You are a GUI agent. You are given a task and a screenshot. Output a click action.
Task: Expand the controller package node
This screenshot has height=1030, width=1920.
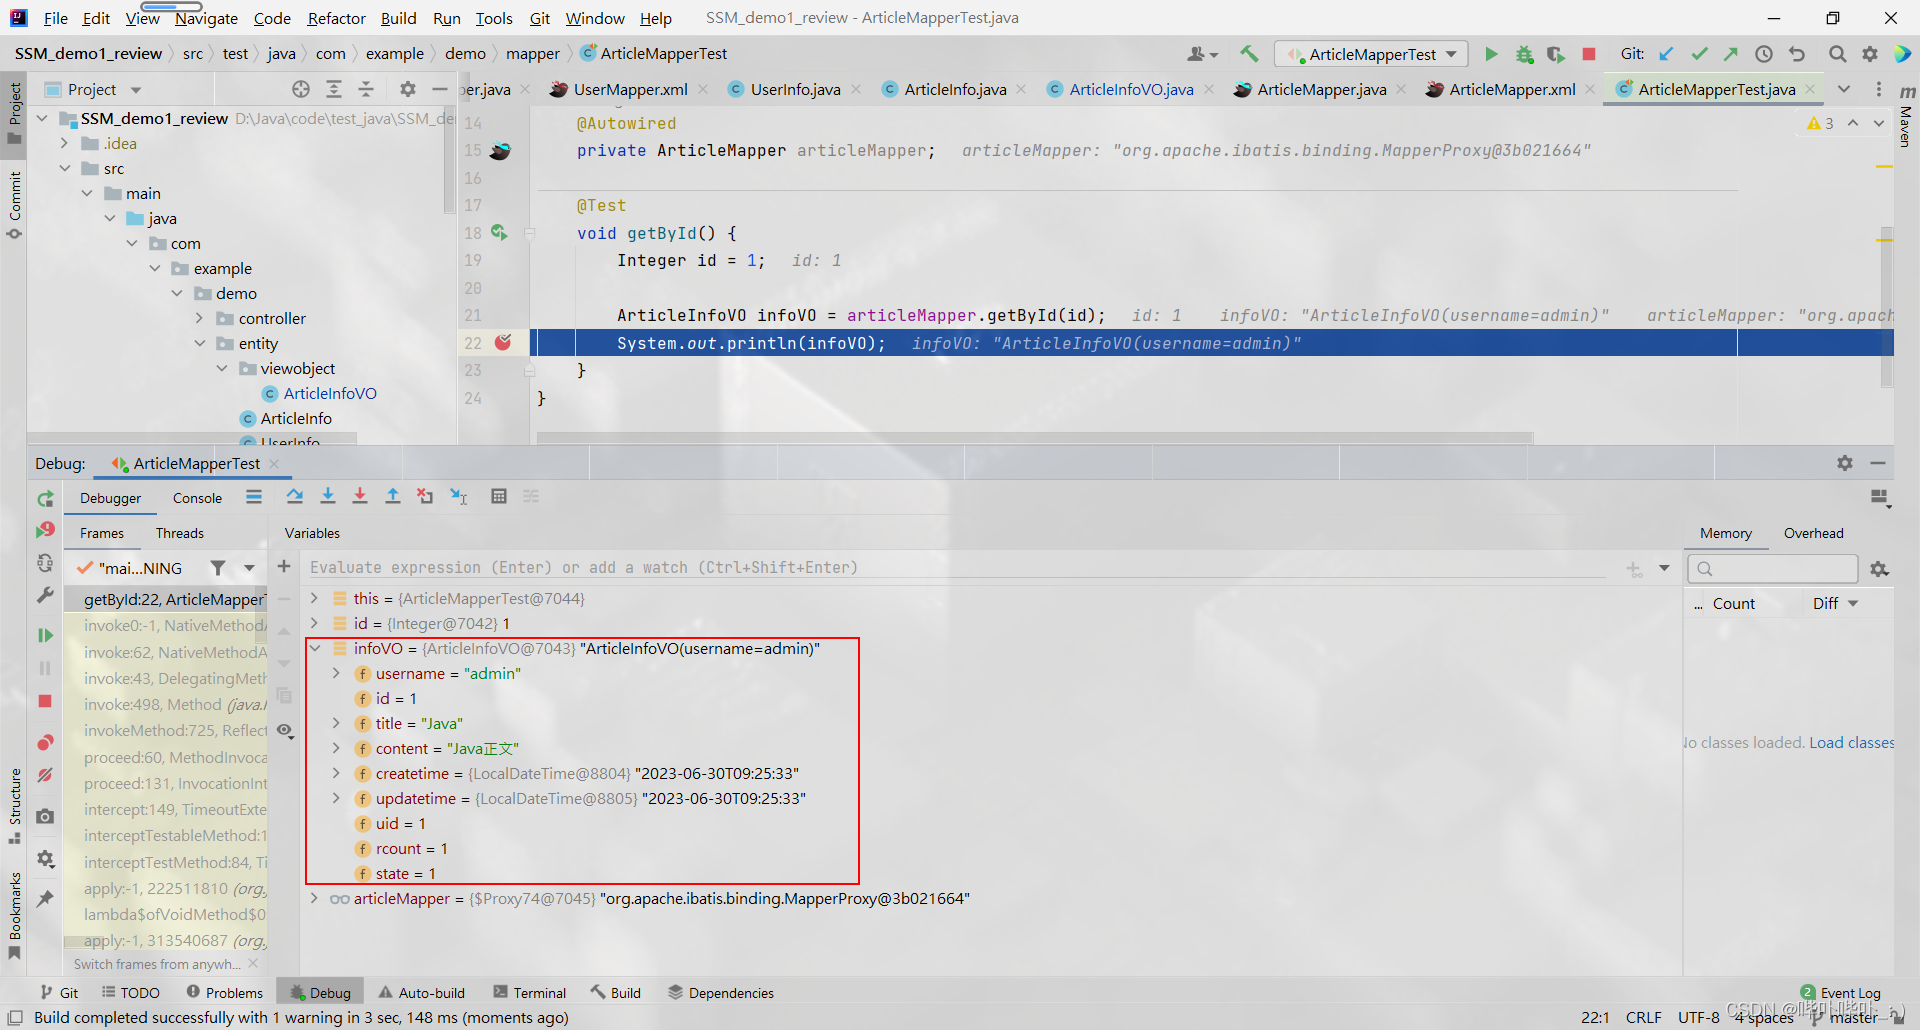click(199, 318)
